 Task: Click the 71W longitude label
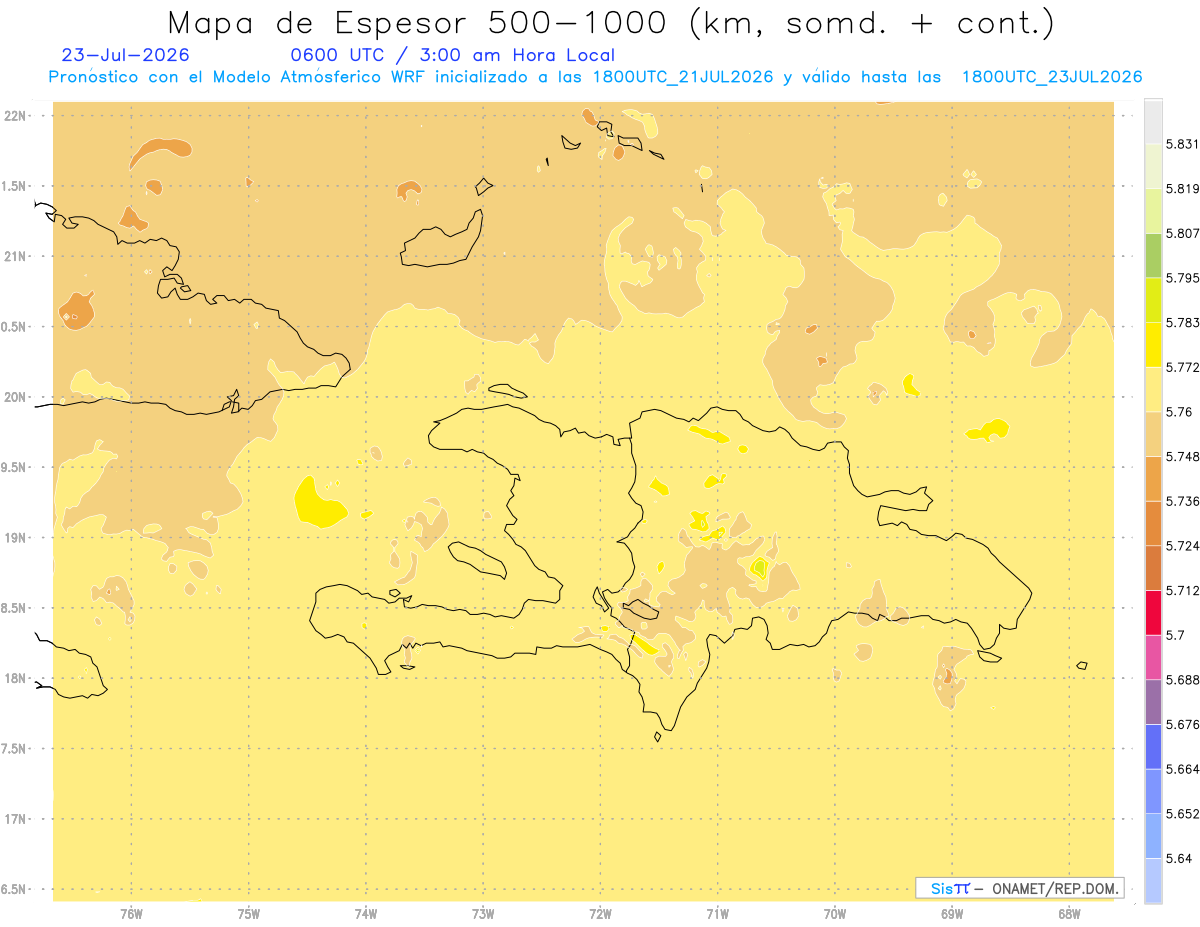pos(717,914)
